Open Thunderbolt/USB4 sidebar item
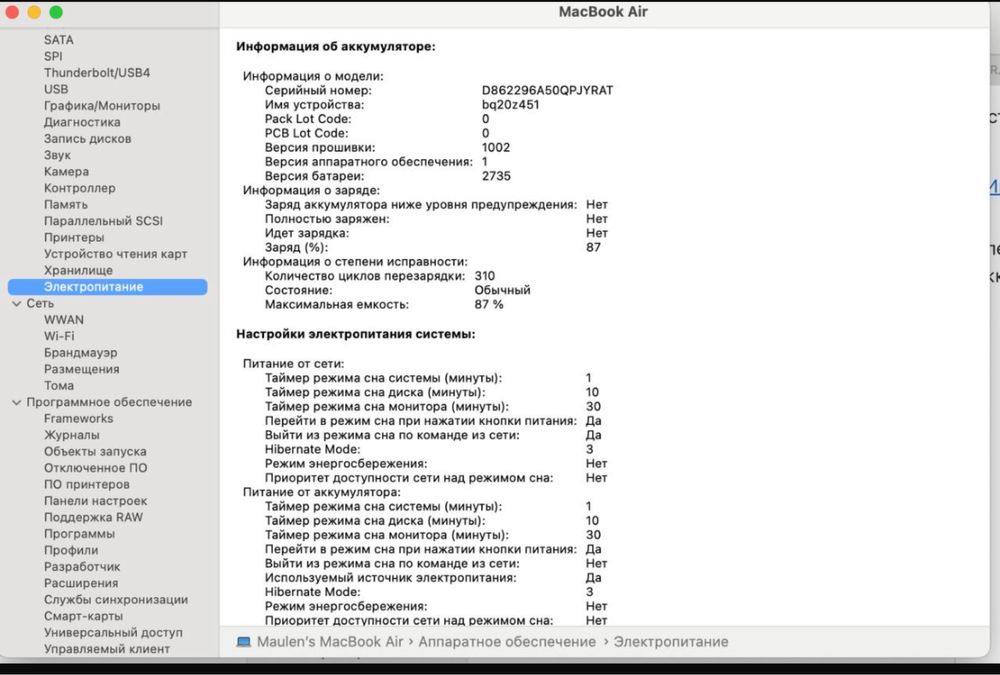 97,73
